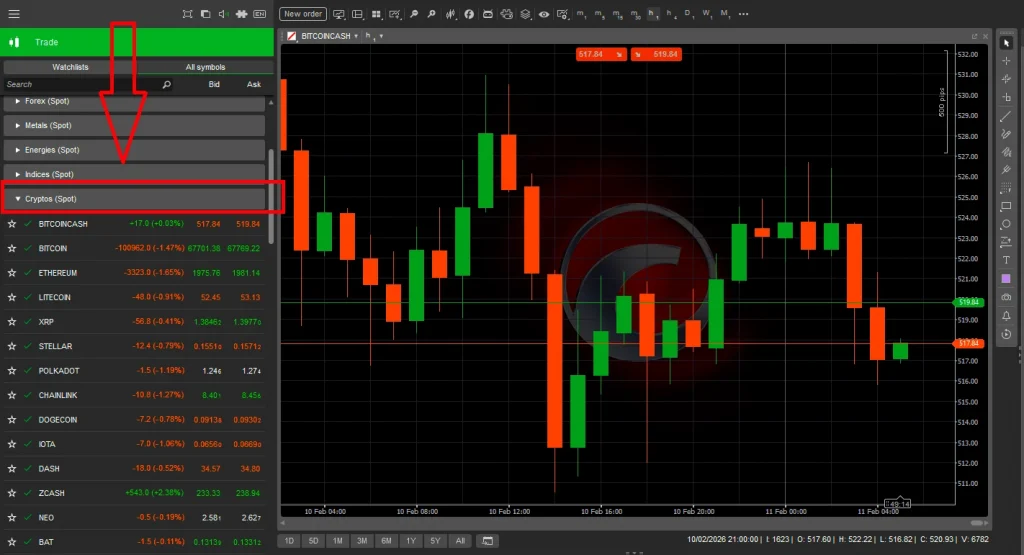Image resolution: width=1024 pixels, height=555 pixels.
Task: Open the multi-chart grid layout icon
Action: pos(376,14)
